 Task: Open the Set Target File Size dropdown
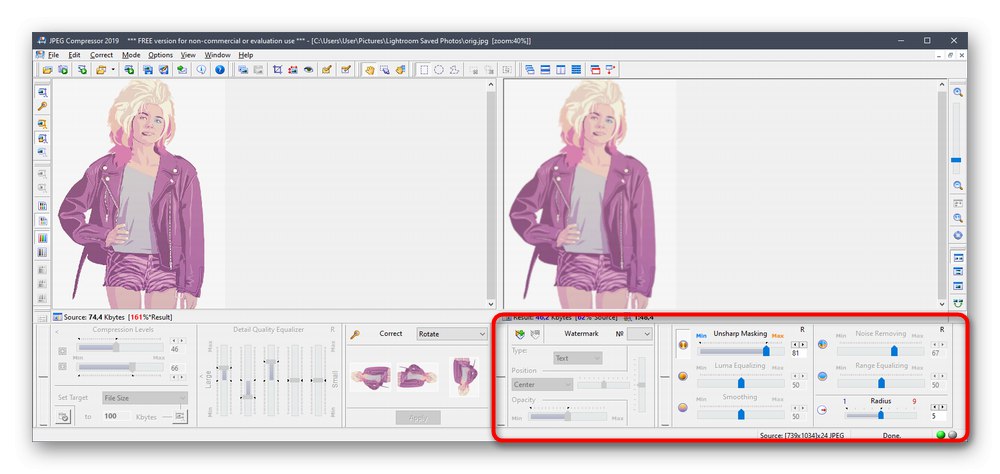145,397
